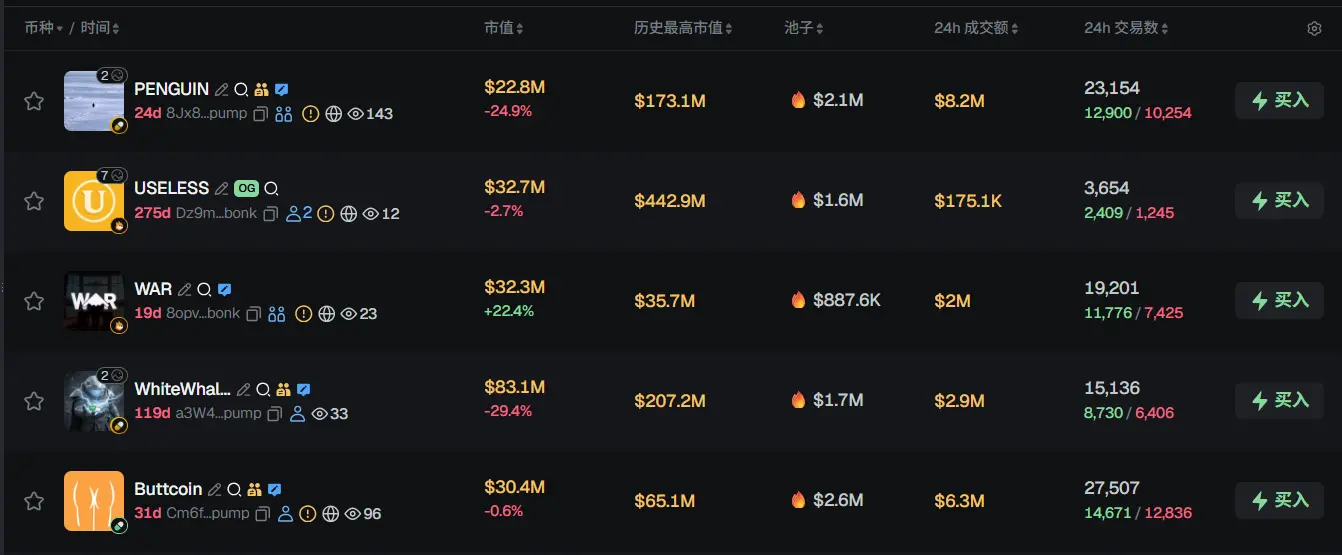Open USELESS website globe icon
The width and height of the screenshot is (1342, 555).
pyautogui.click(x=348, y=214)
